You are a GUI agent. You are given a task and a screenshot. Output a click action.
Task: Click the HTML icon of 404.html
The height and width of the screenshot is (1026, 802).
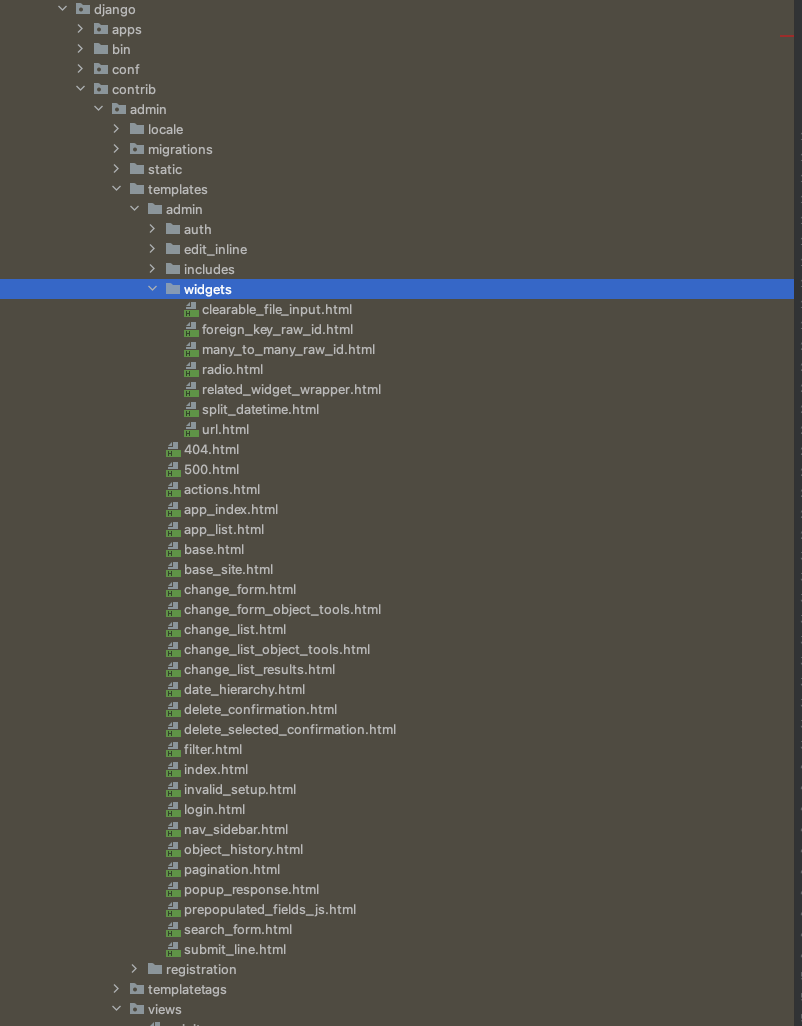[x=173, y=450]
